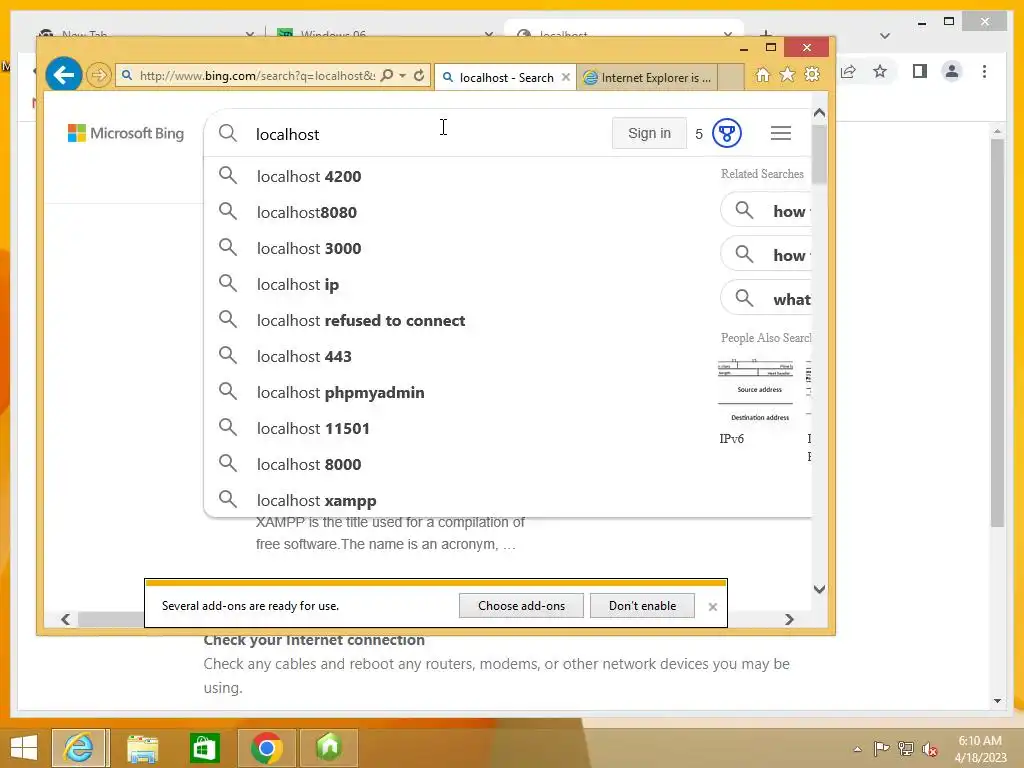
Task: Open Chrome's profile avatar
Action: pos(952,71)
